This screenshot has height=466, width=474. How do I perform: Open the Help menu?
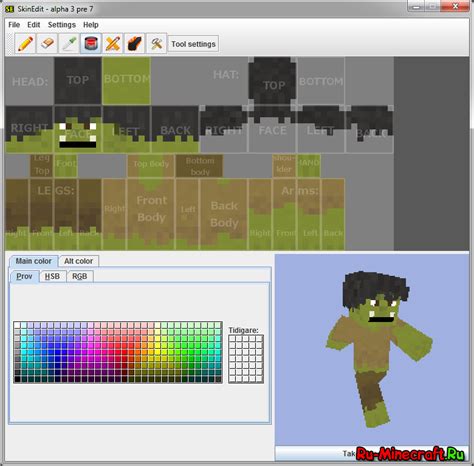point(91,25)
